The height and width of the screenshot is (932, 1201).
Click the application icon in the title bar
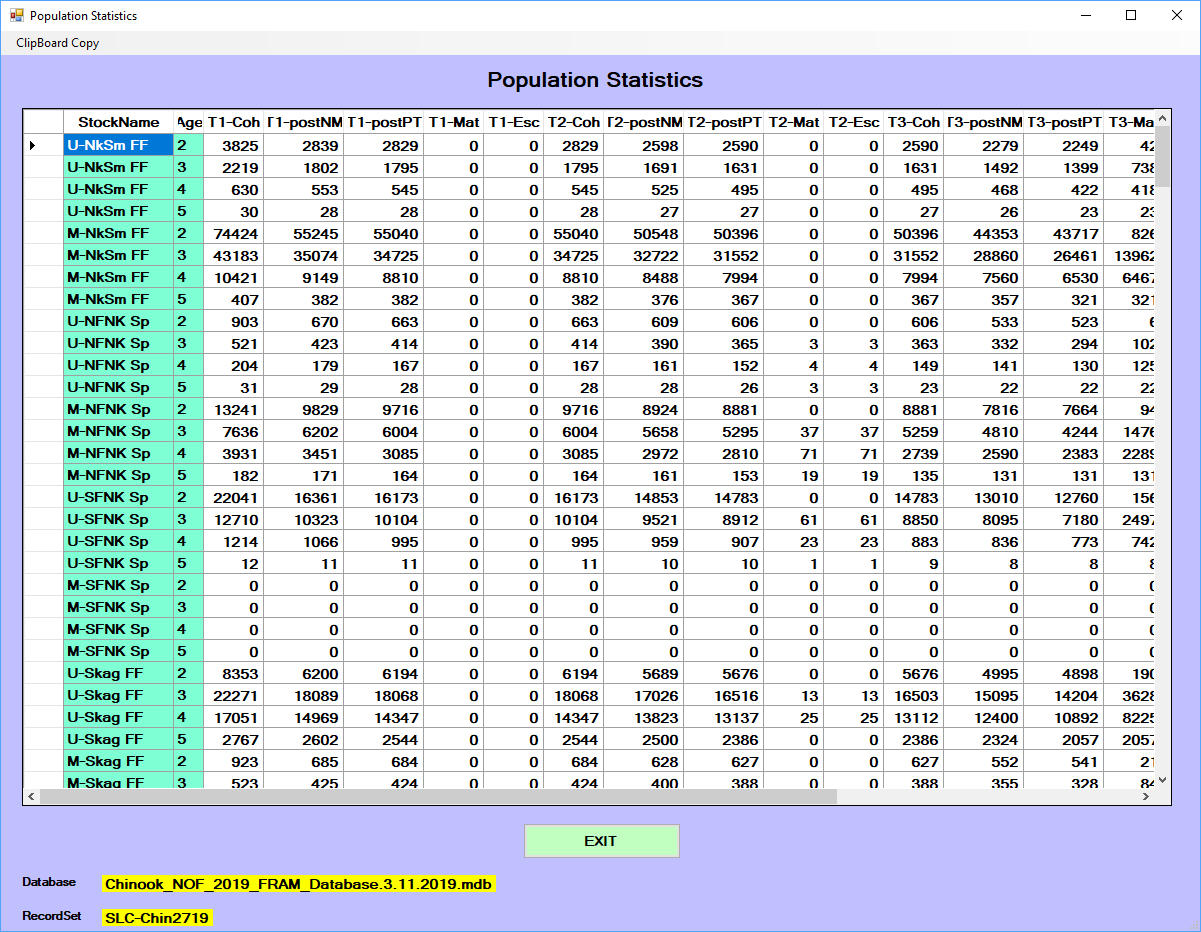click(16, 15)
